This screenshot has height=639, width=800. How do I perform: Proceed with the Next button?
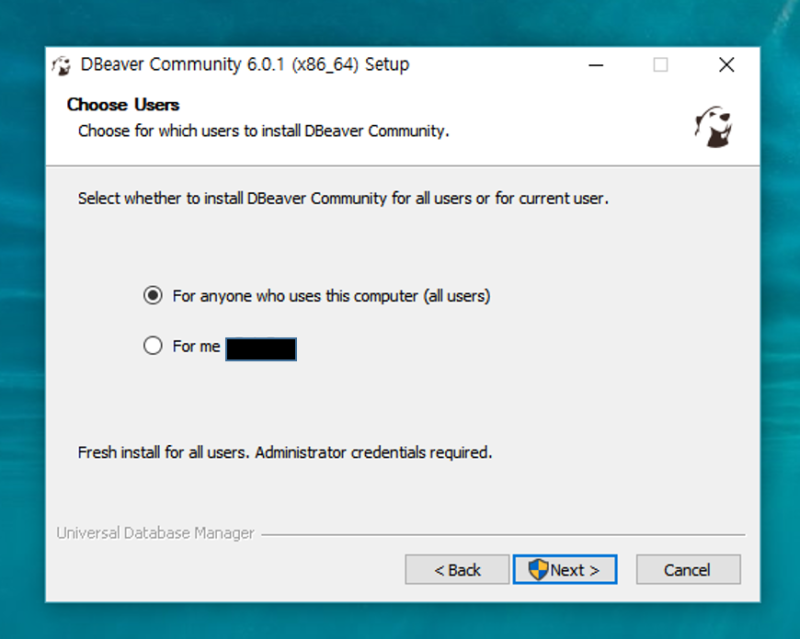pyautogui.click(x=565, y=569)
